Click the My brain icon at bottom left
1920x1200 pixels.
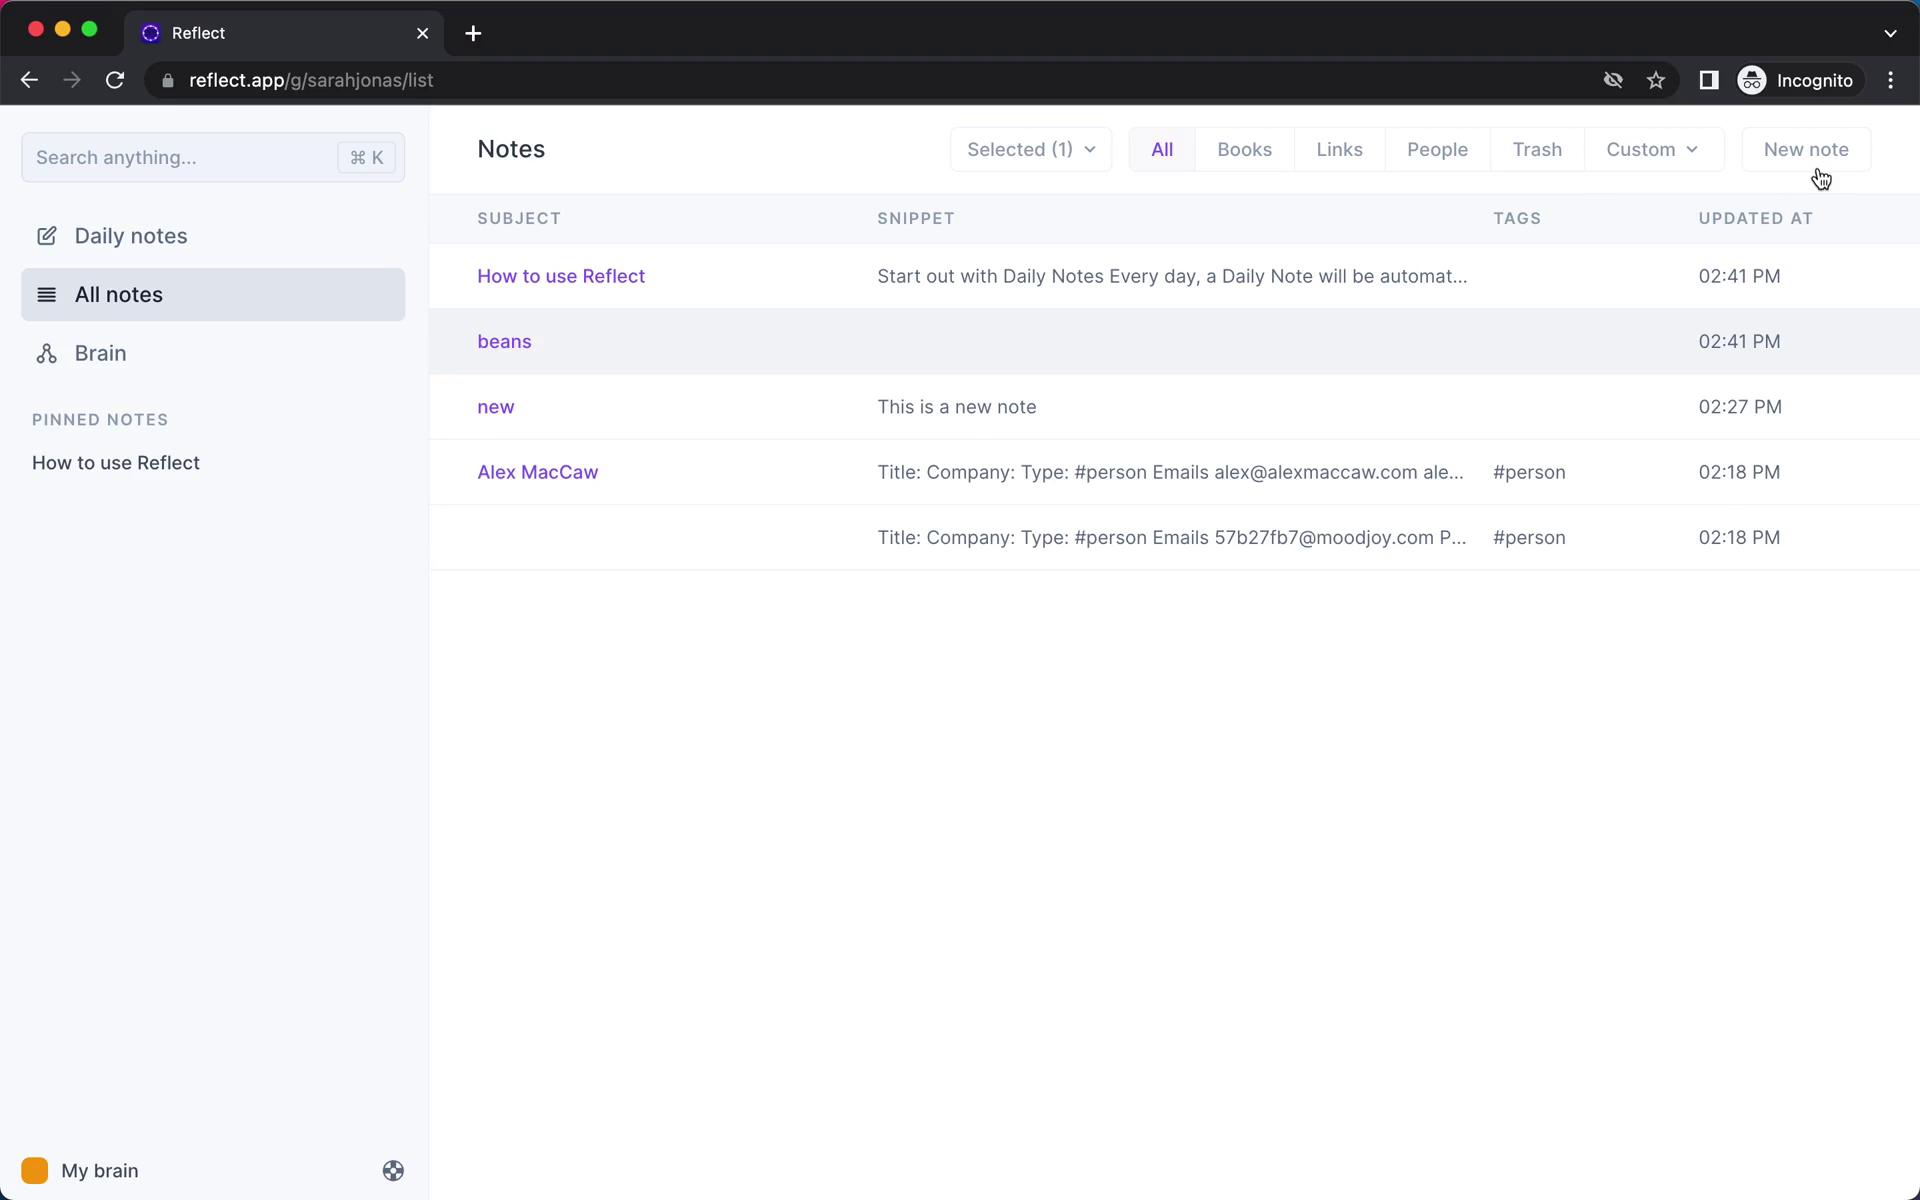pyautogui.click(x=35, y=1170)
